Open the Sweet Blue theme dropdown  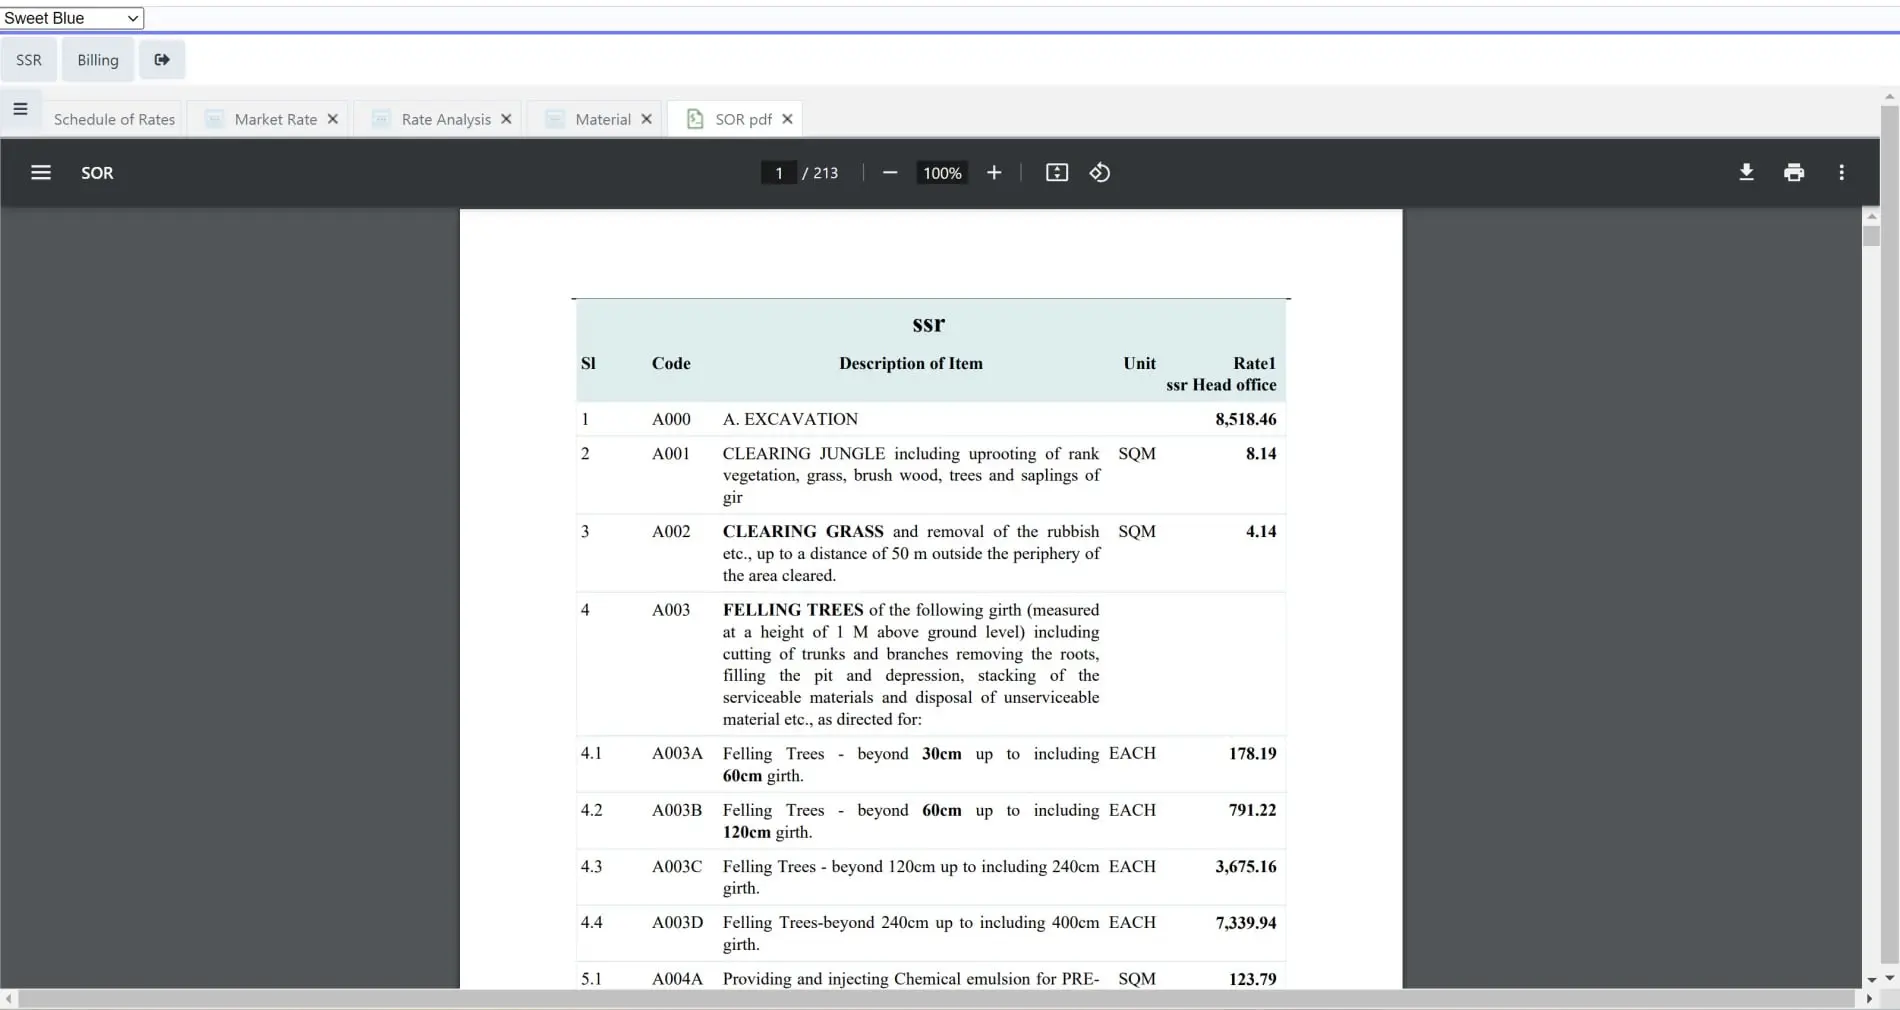point(72,18)
